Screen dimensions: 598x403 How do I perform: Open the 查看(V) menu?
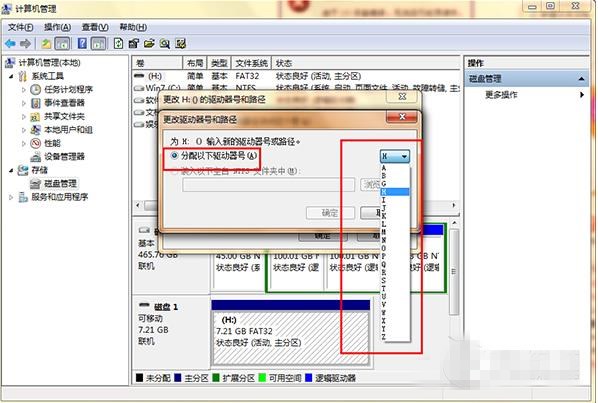coord(95,27)
